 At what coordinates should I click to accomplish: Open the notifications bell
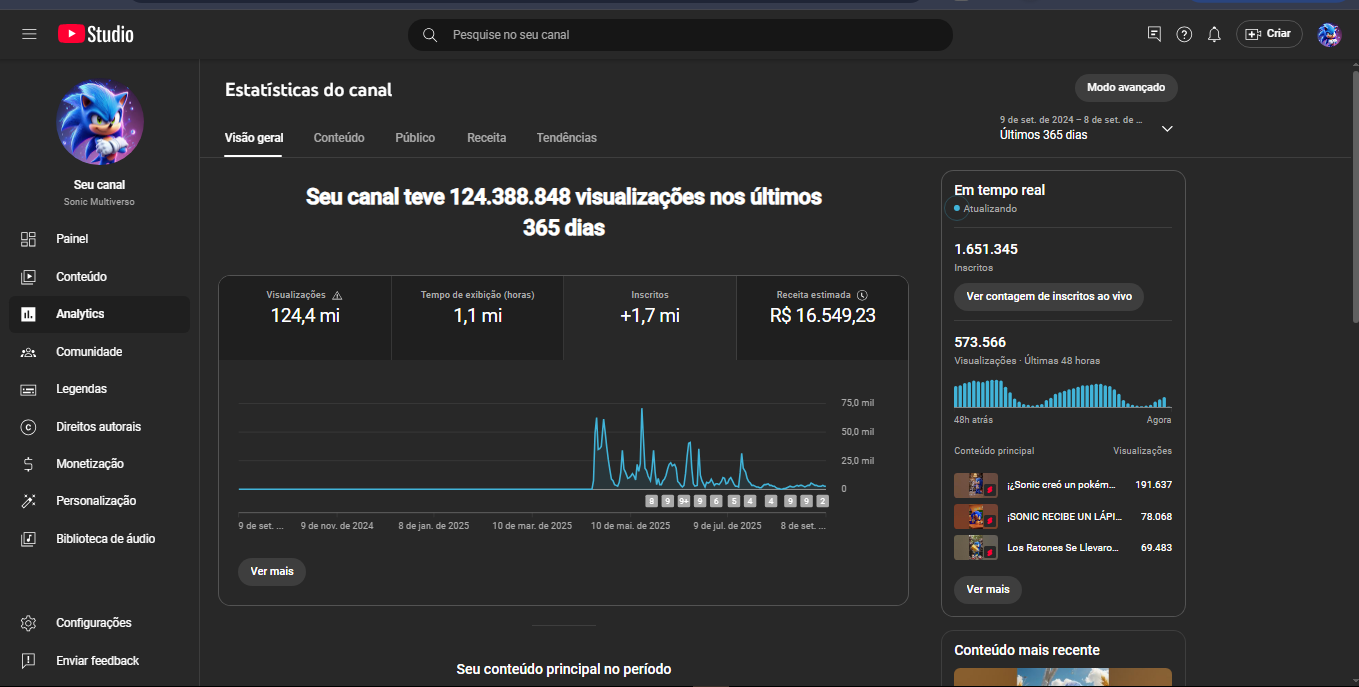[x=1214, y=34]
